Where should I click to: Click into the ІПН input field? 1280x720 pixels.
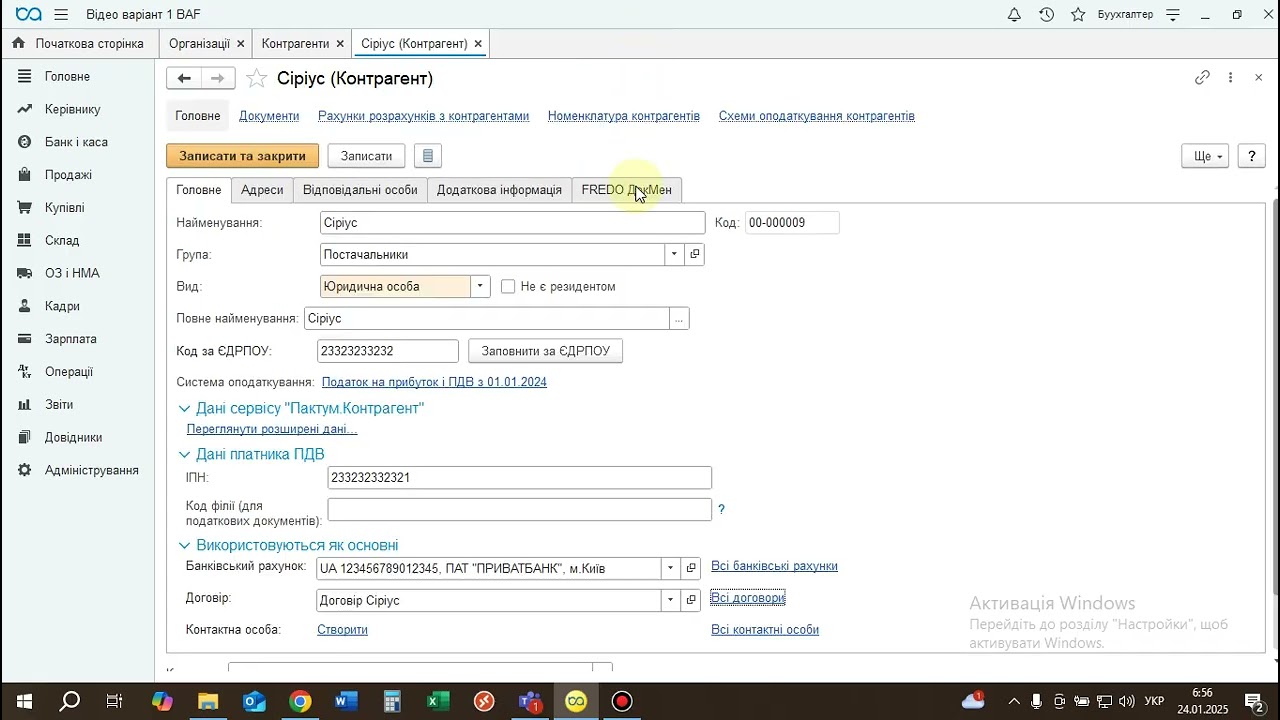click(x=520, y=478)
